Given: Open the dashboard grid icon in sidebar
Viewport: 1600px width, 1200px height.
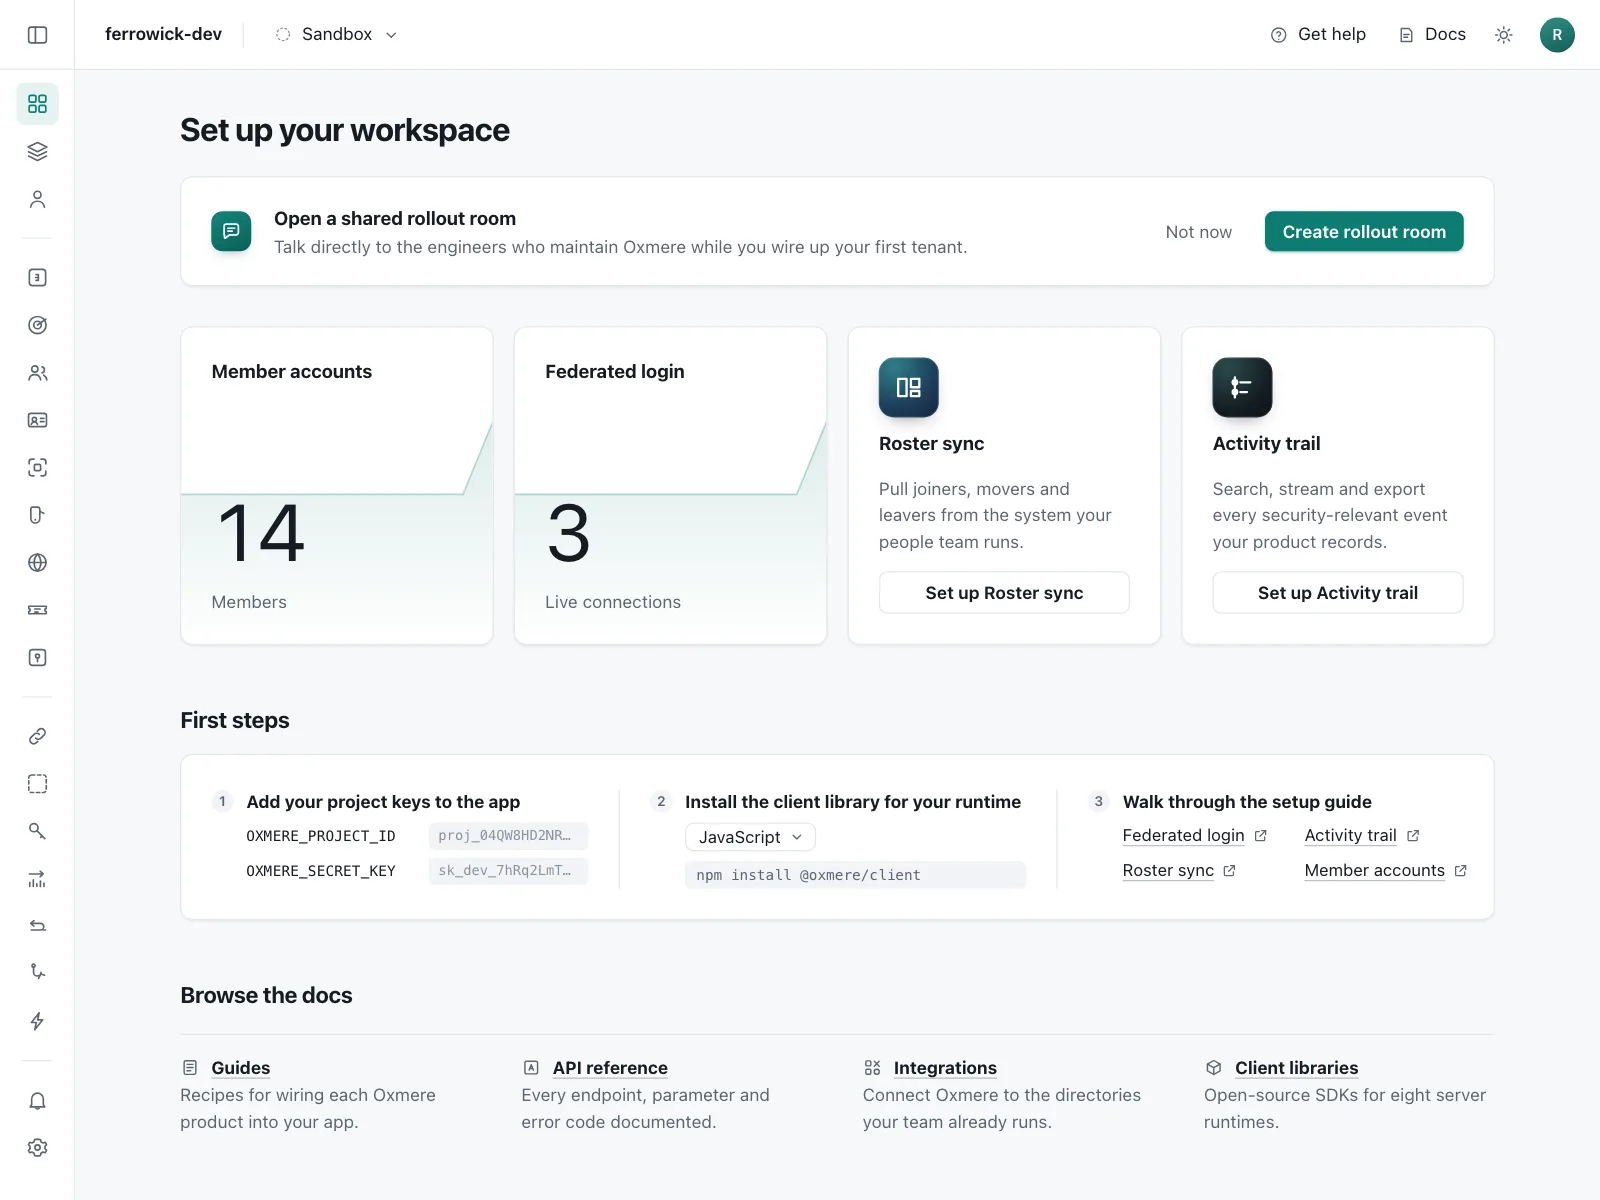Looking at the screenshot, I should click(37, 104).
